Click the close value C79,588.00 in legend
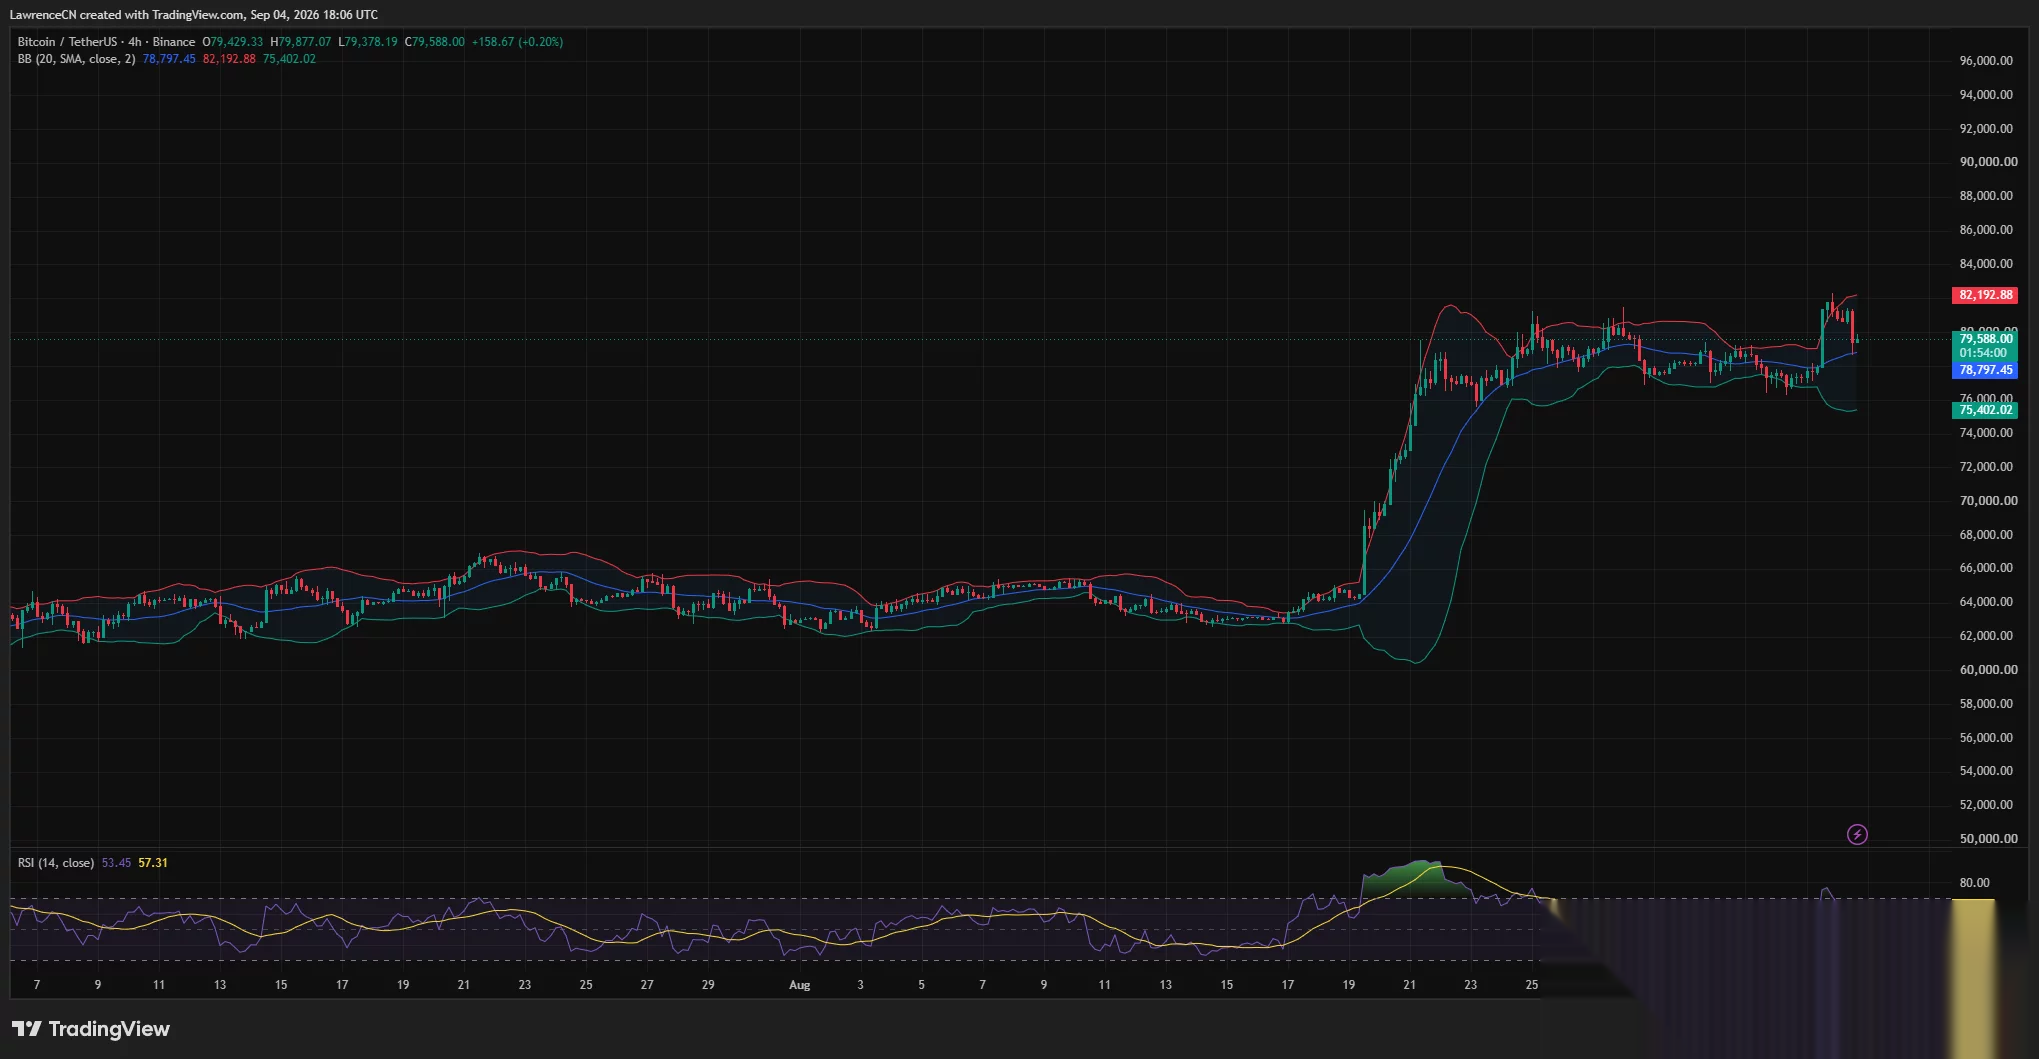The height and width of the screenshot is (1059, 2039). point(434,42)
